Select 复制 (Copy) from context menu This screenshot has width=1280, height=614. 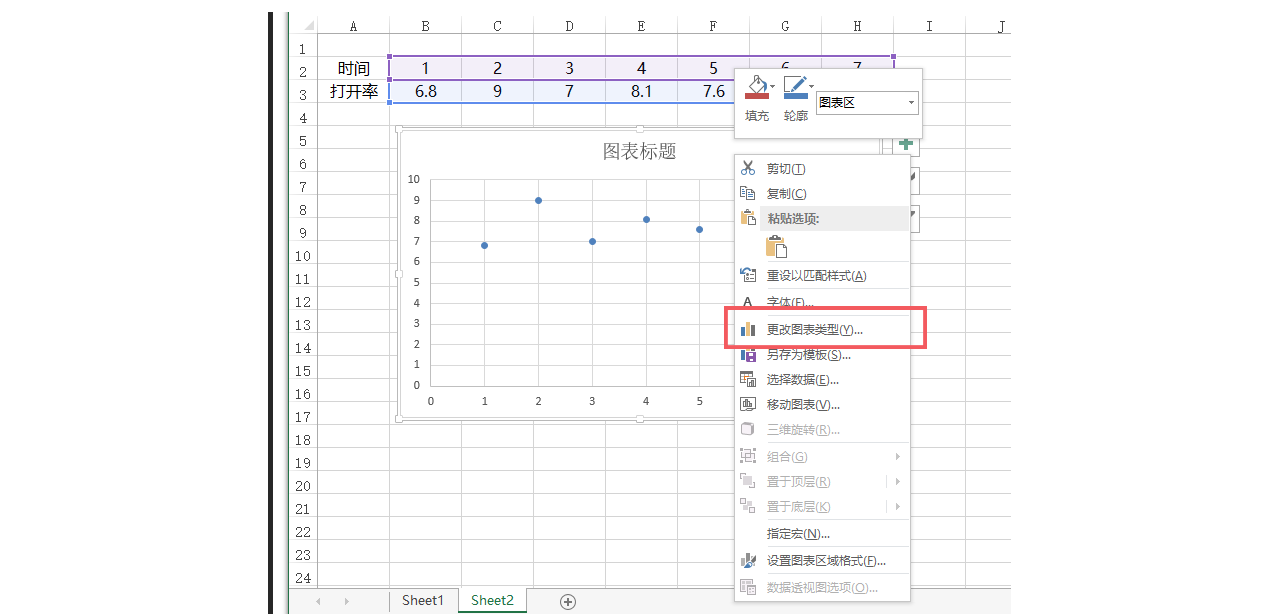point(785,194)
